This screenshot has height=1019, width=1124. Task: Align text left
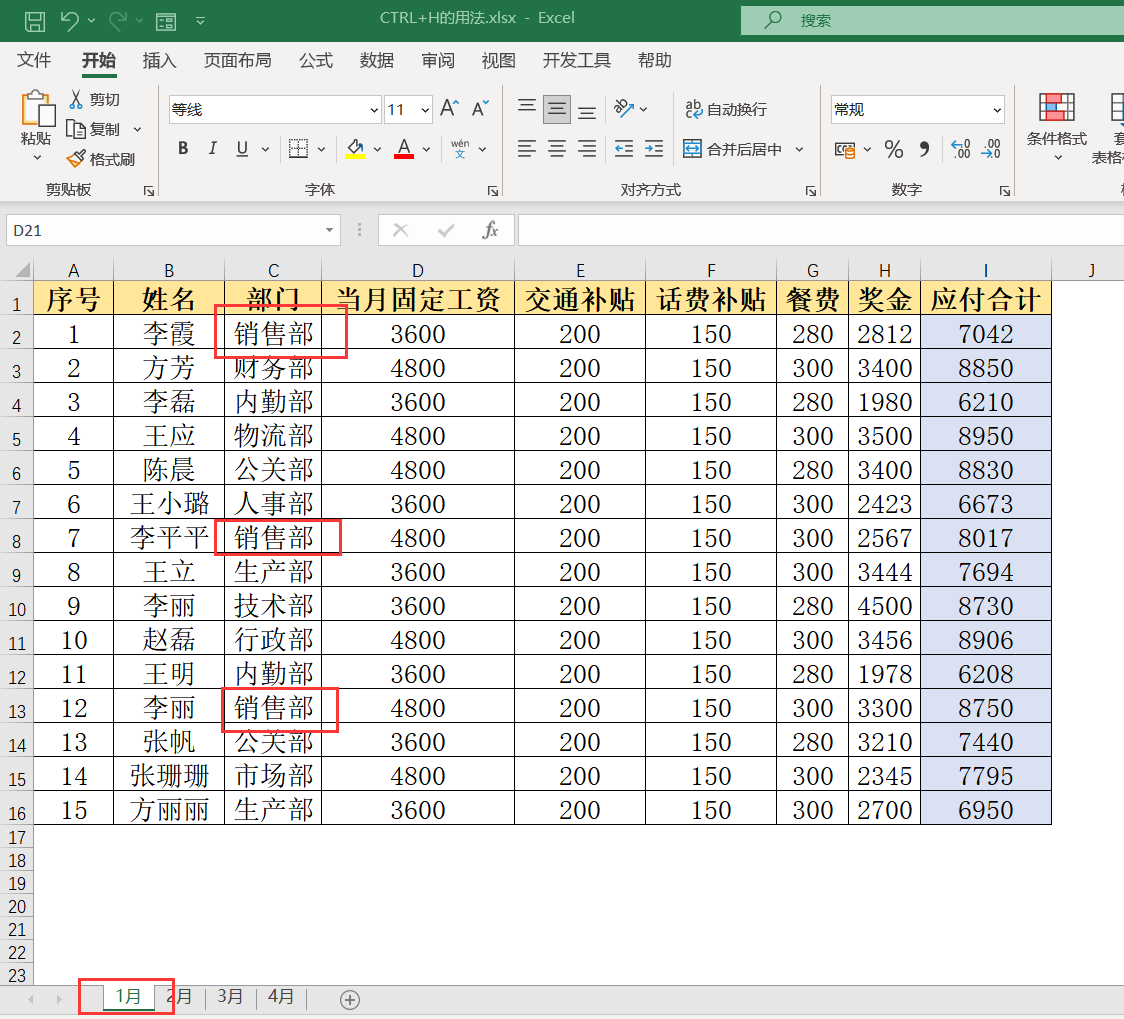[527, 148]
